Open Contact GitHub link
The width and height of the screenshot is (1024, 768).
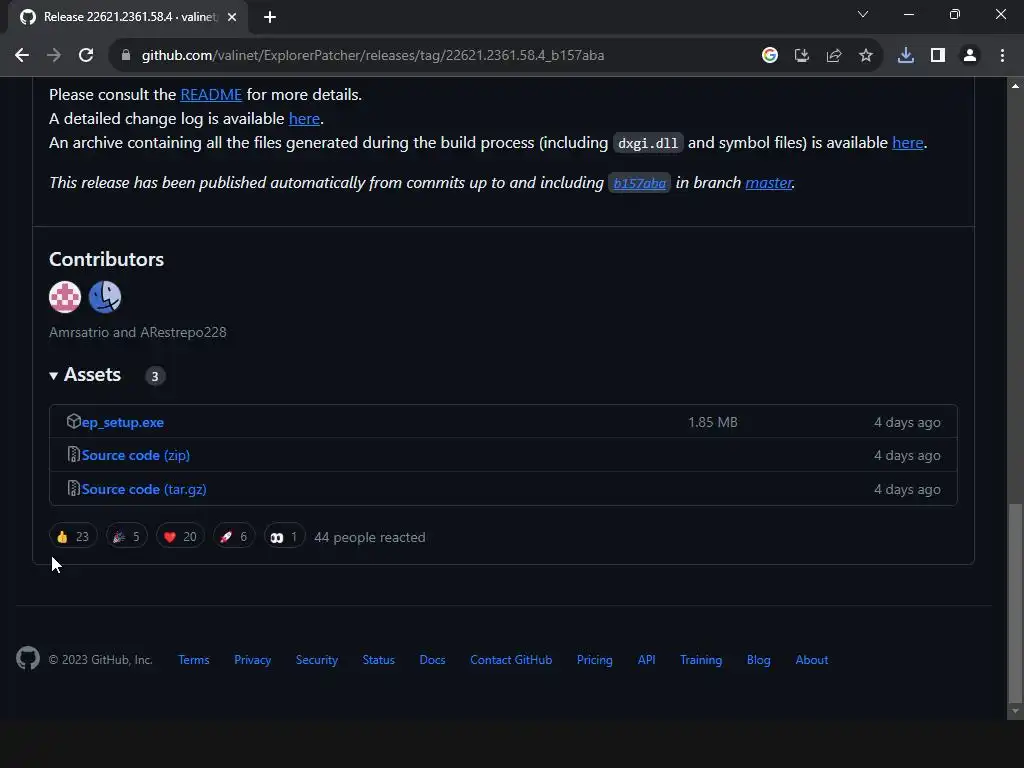(x=511, y=660)
